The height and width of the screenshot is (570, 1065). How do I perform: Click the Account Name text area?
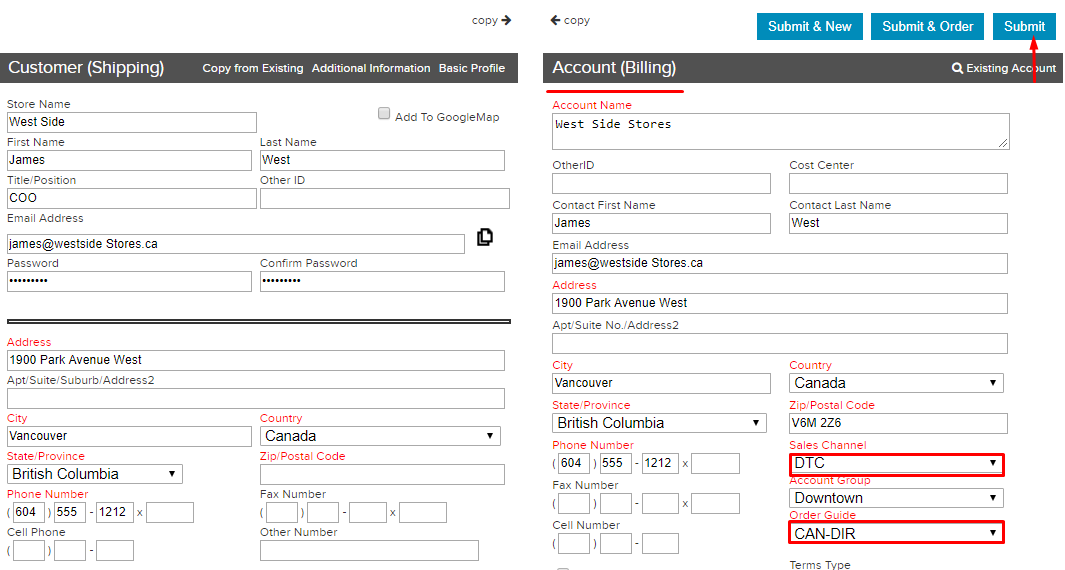click(x=780, y=131)
